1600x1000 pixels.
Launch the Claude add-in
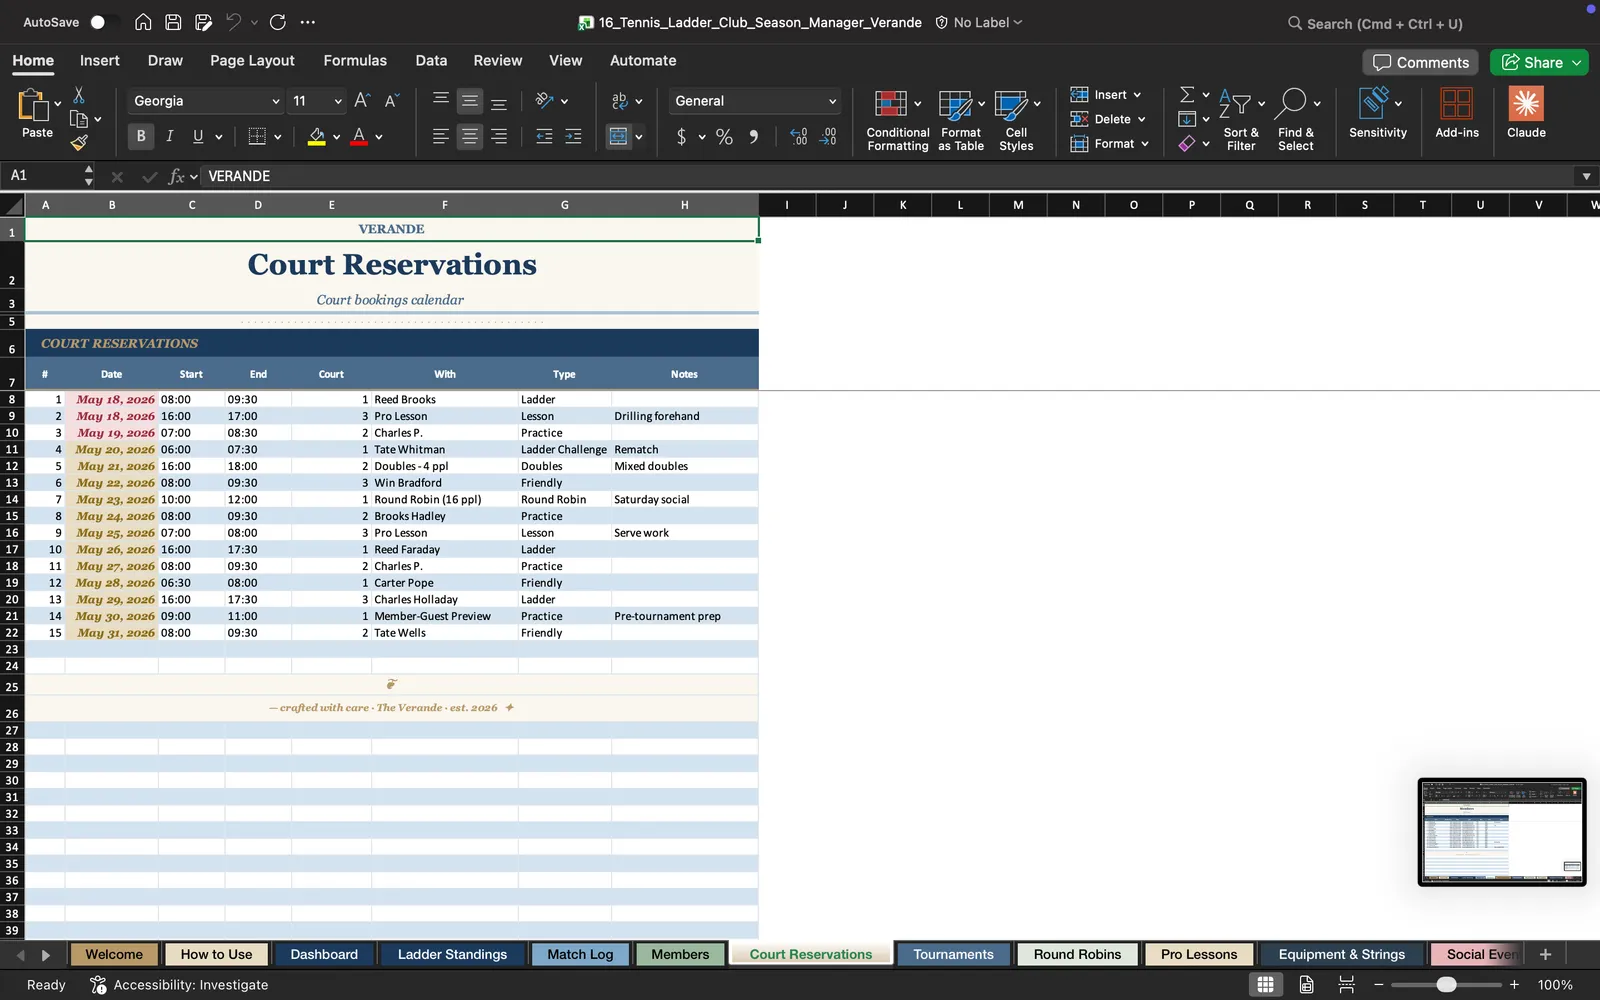(x=1526, y=113)
